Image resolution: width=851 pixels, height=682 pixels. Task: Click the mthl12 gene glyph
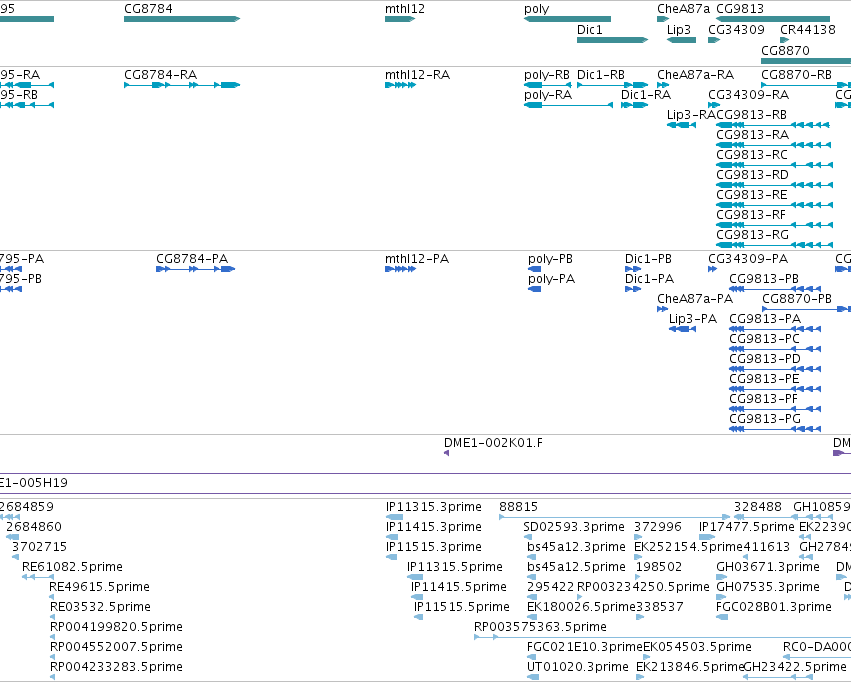coord(400,19)
